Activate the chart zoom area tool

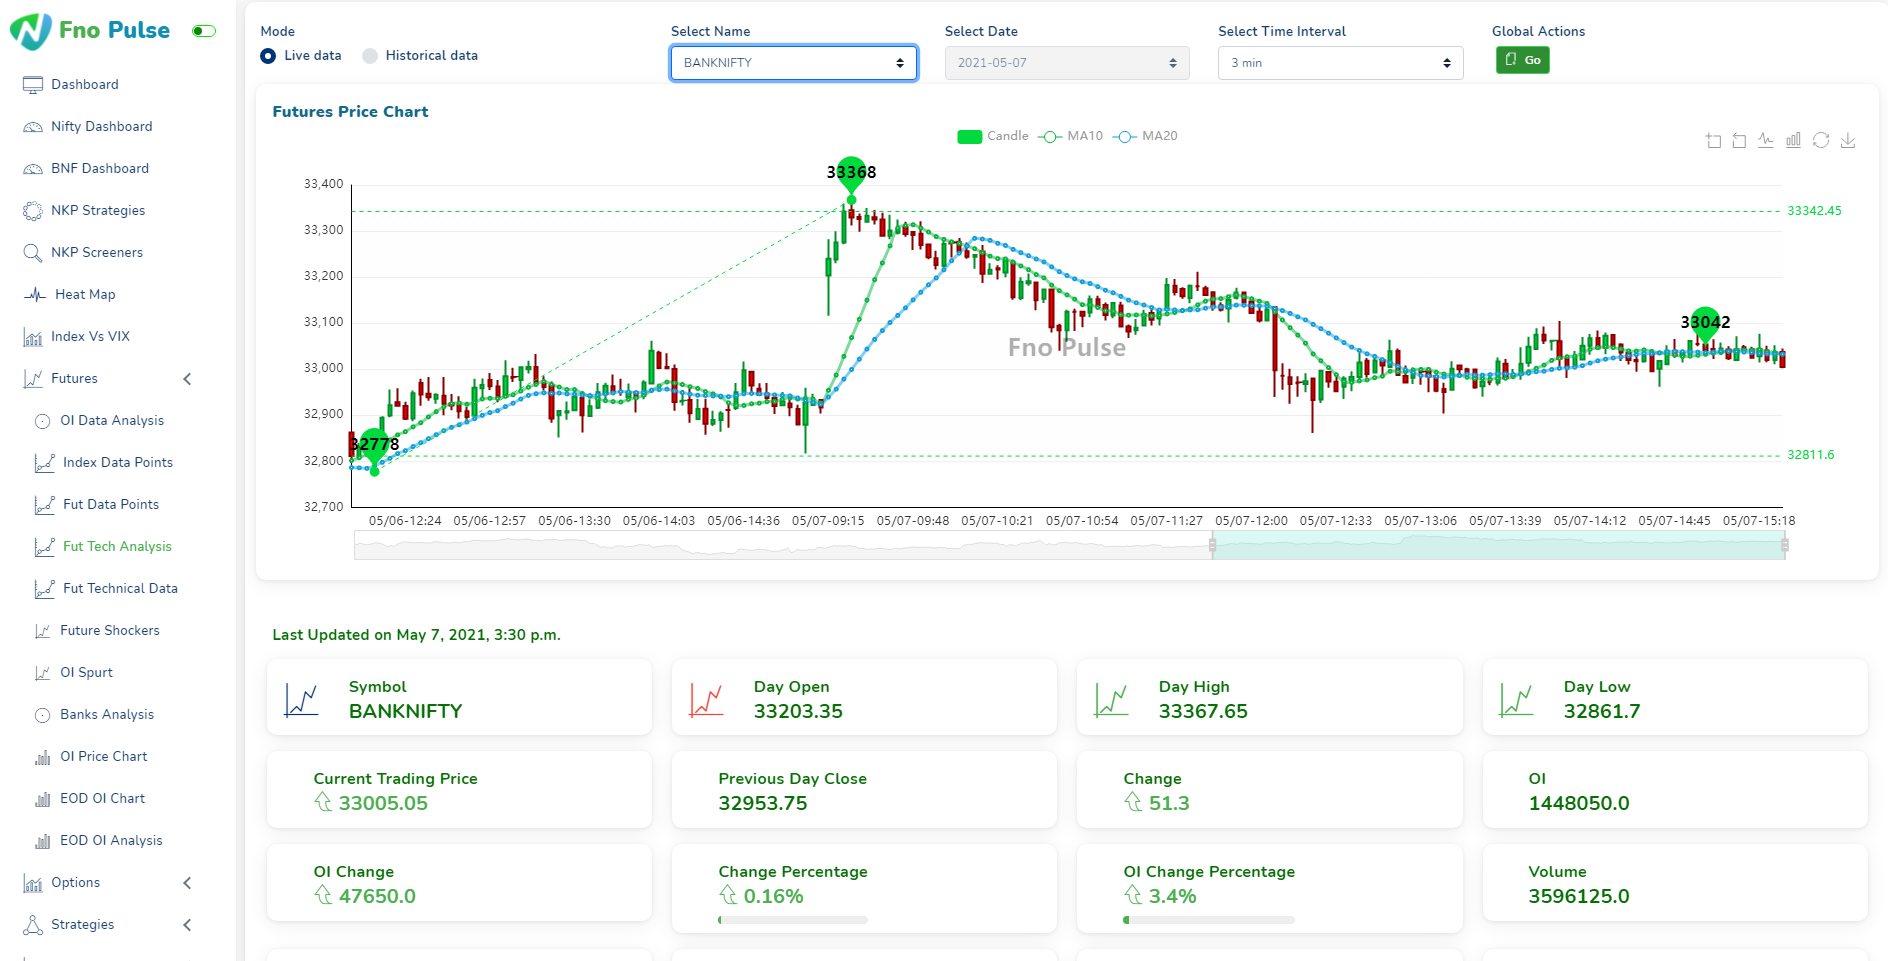(x=1713, y=141)
